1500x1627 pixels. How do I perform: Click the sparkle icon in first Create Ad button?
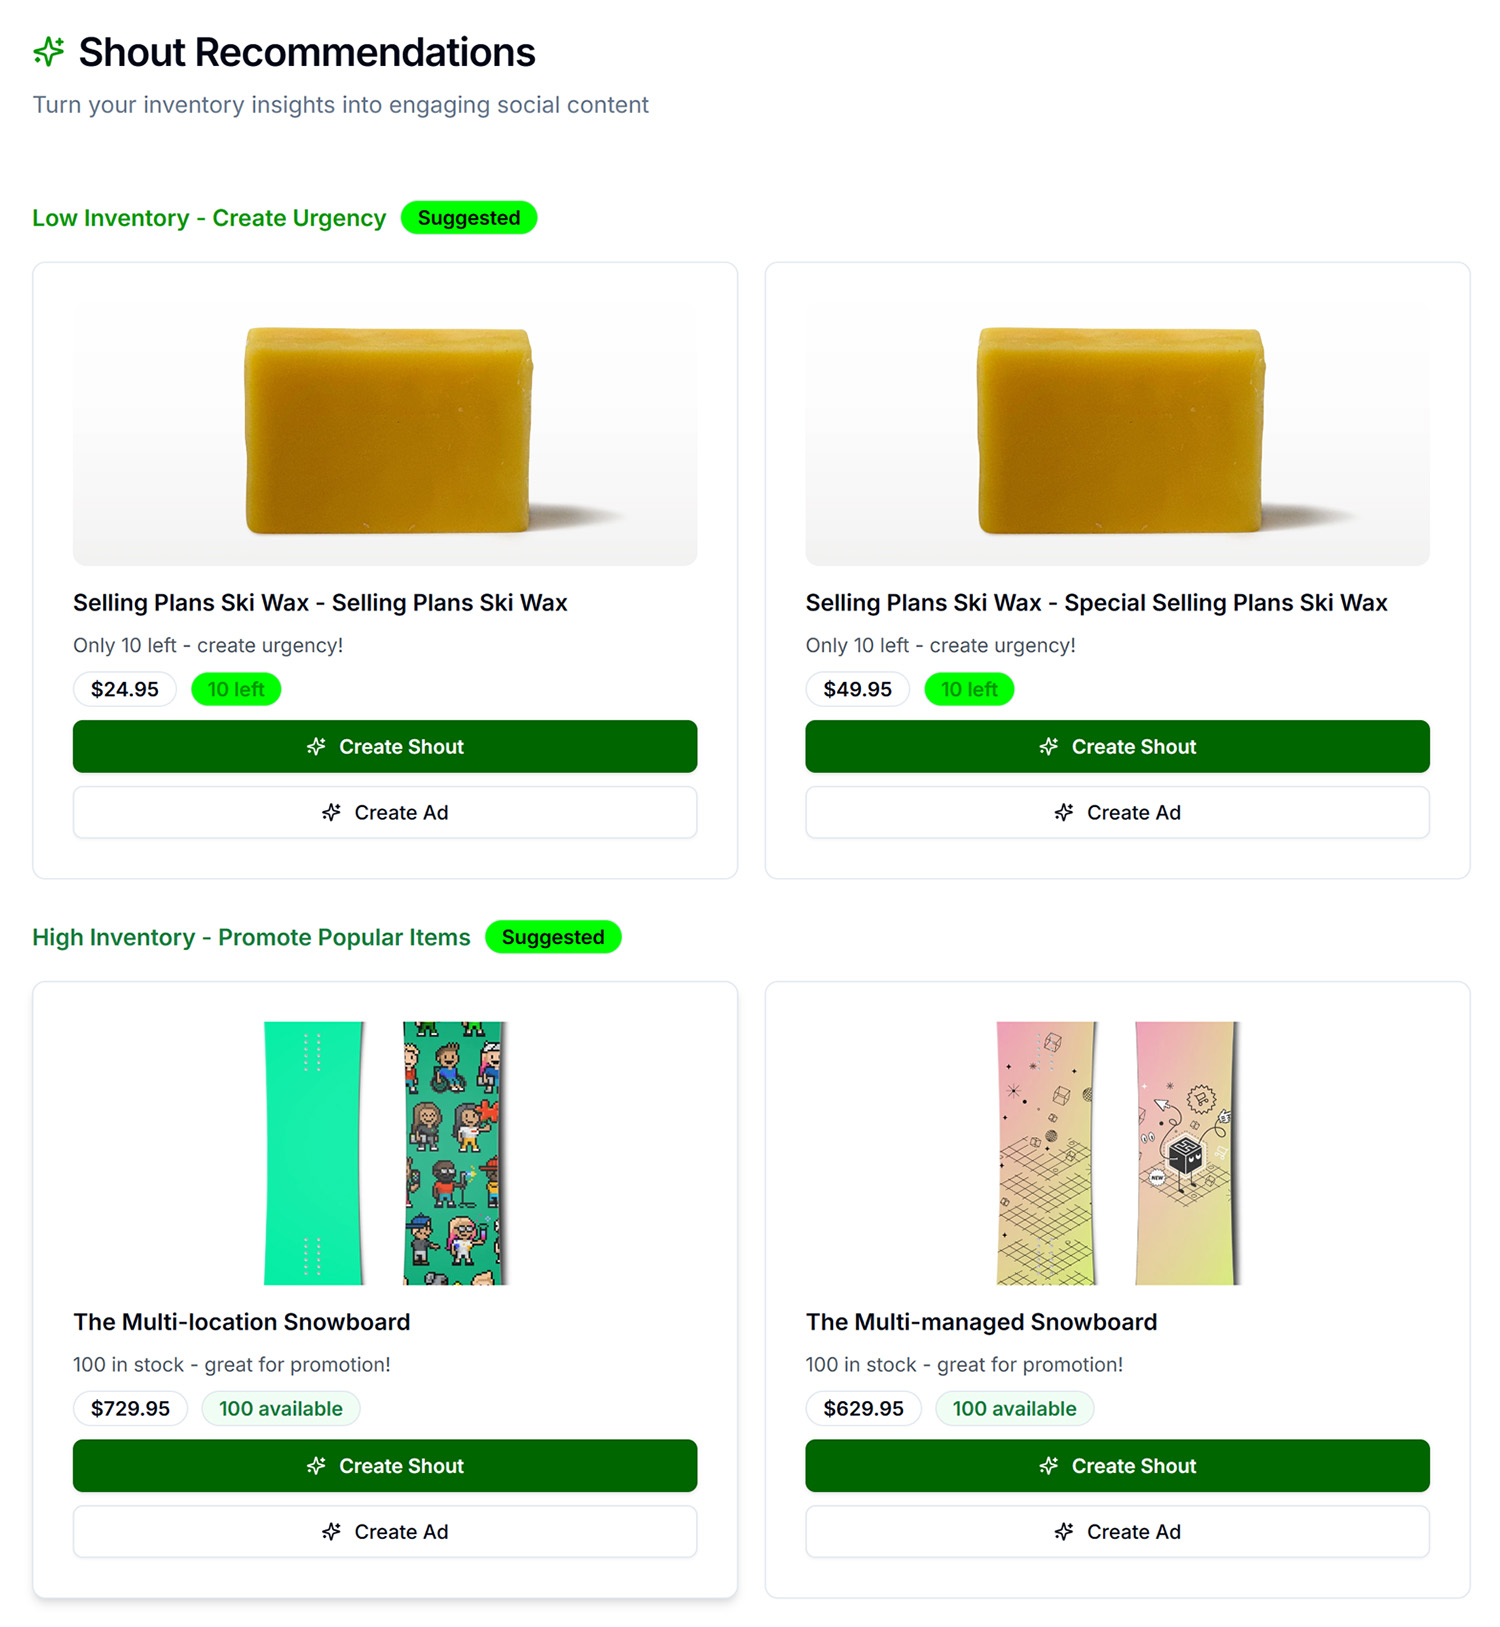point(330,812)
